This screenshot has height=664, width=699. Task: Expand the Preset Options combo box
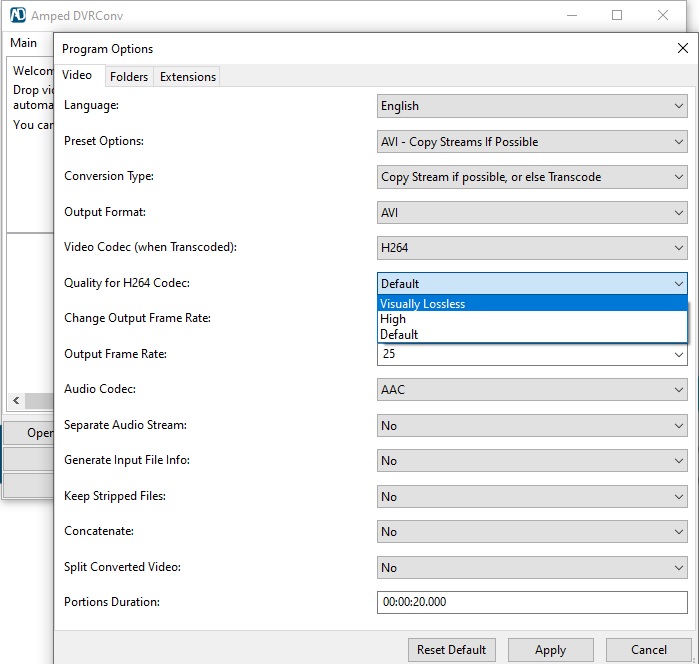click(532, 142)
